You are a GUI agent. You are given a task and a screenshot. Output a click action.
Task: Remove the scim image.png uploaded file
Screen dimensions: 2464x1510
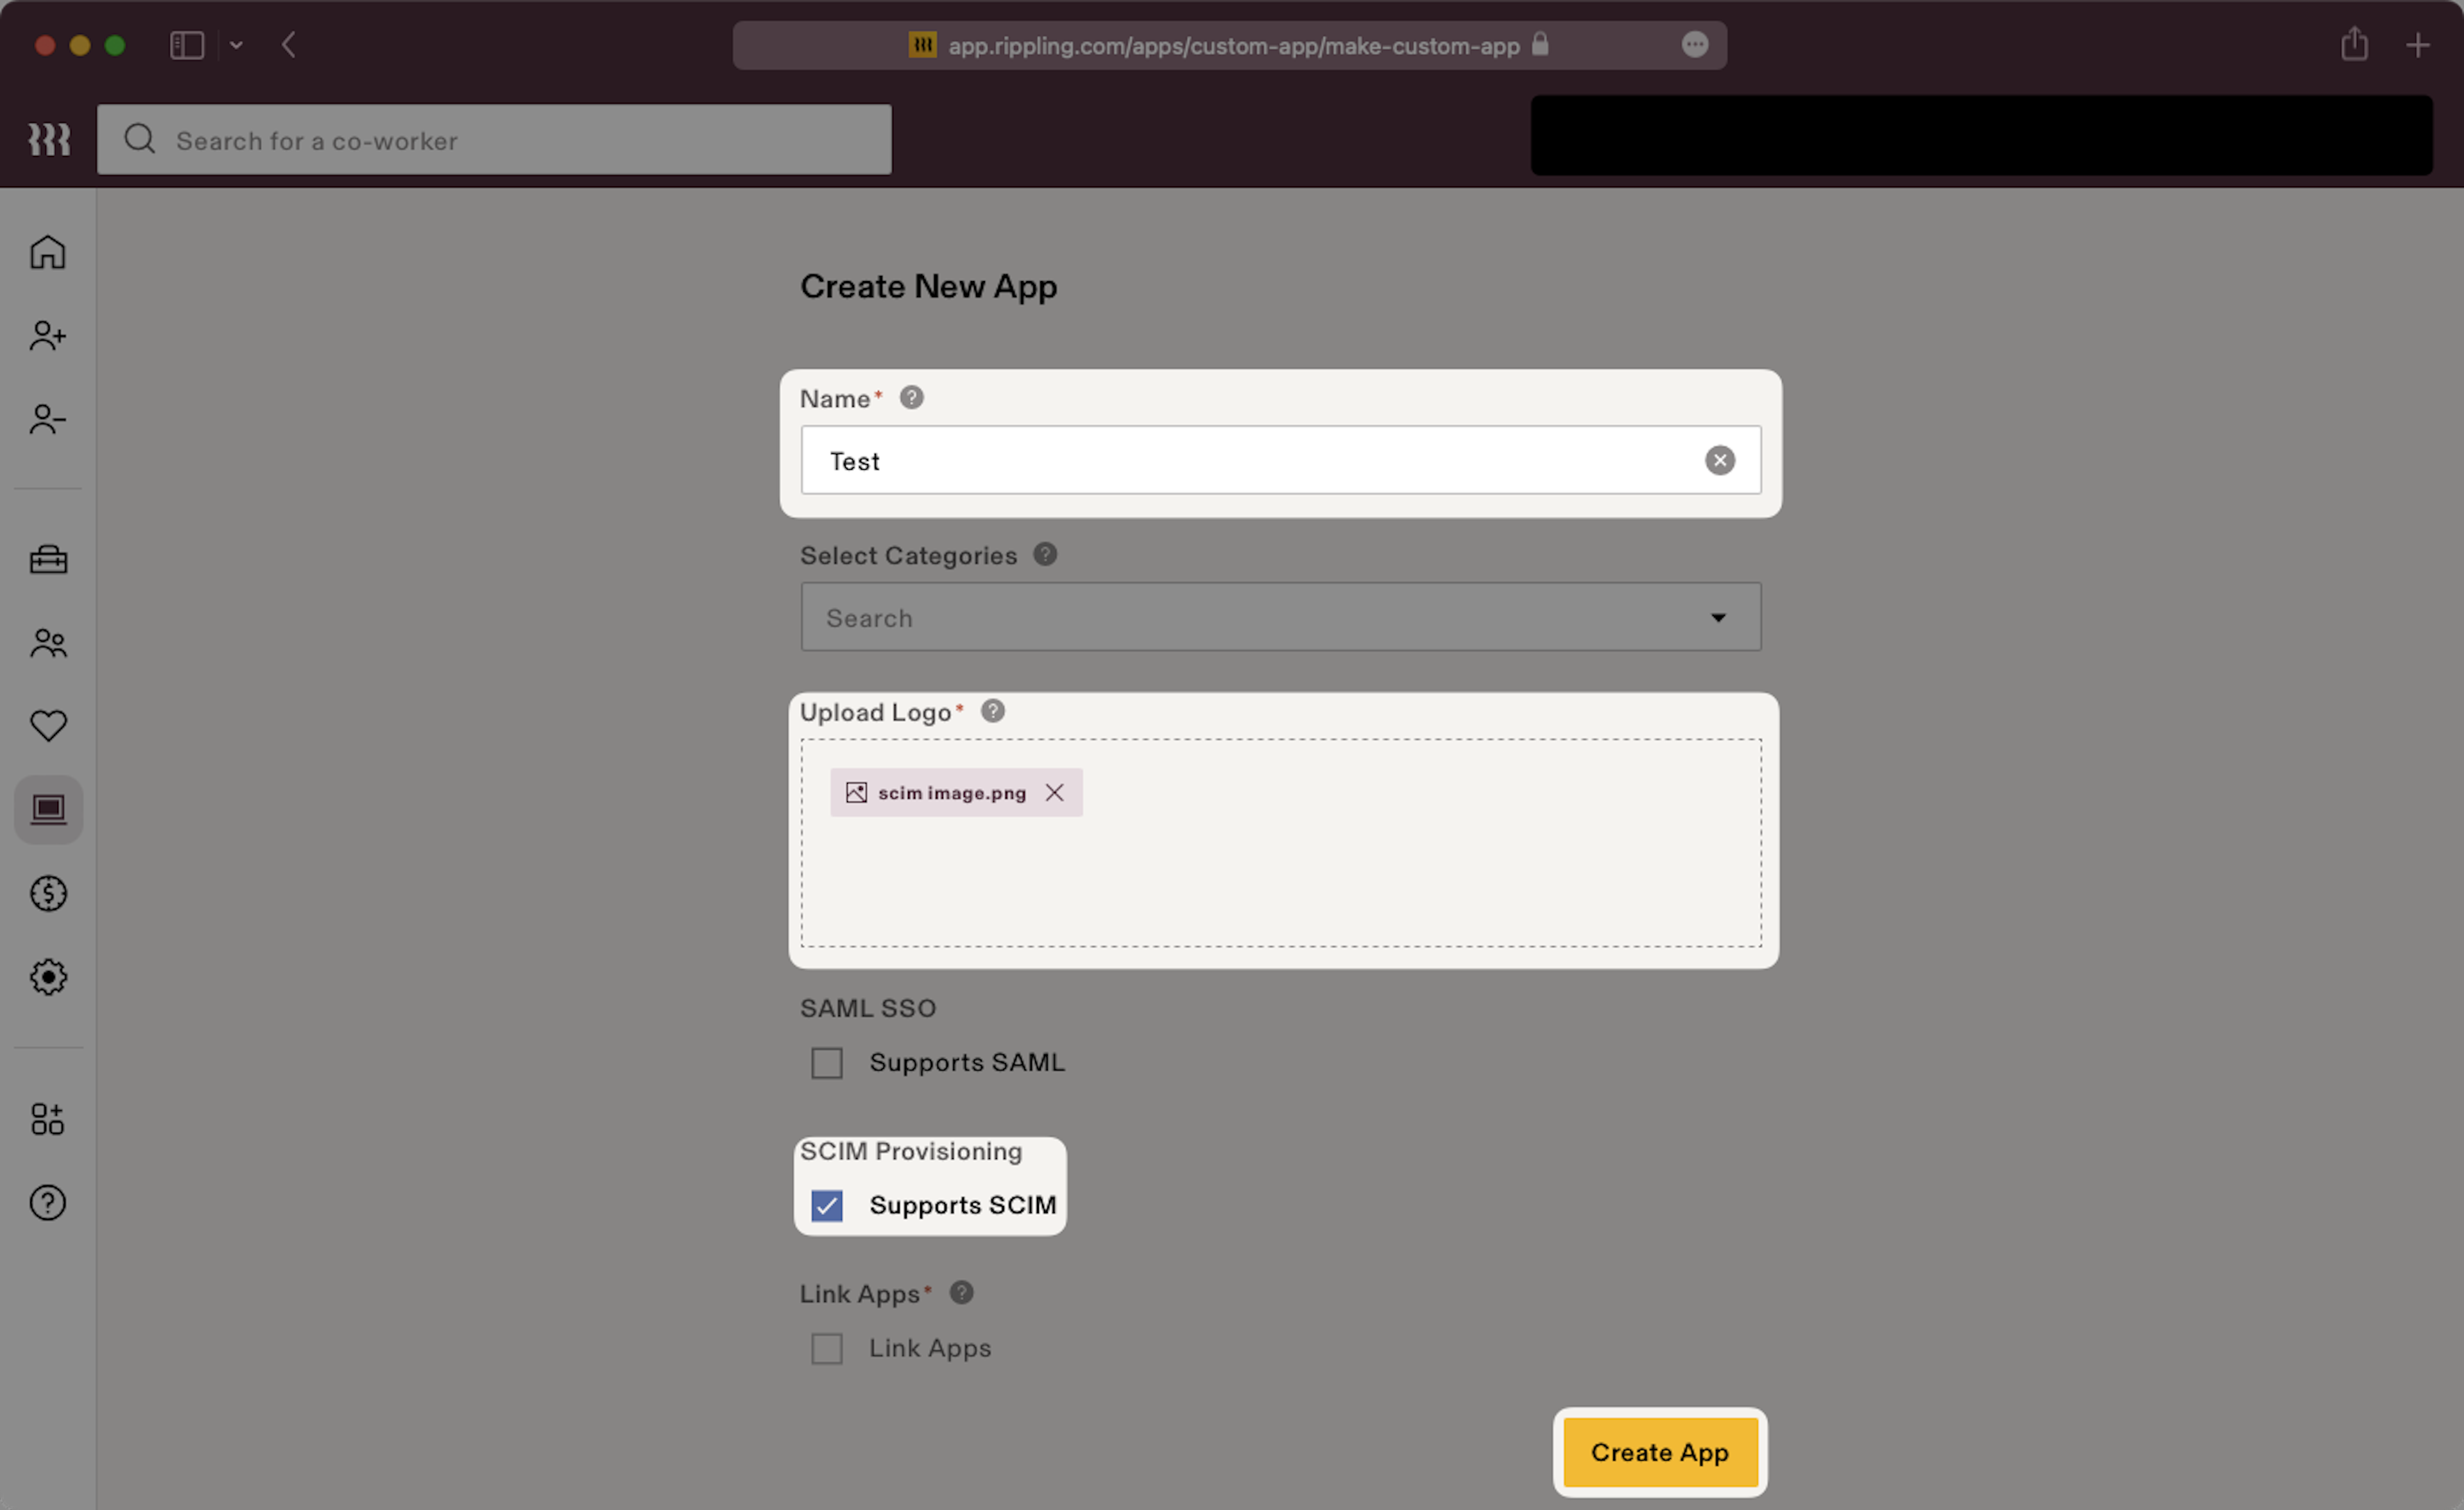click(1054, 793)
